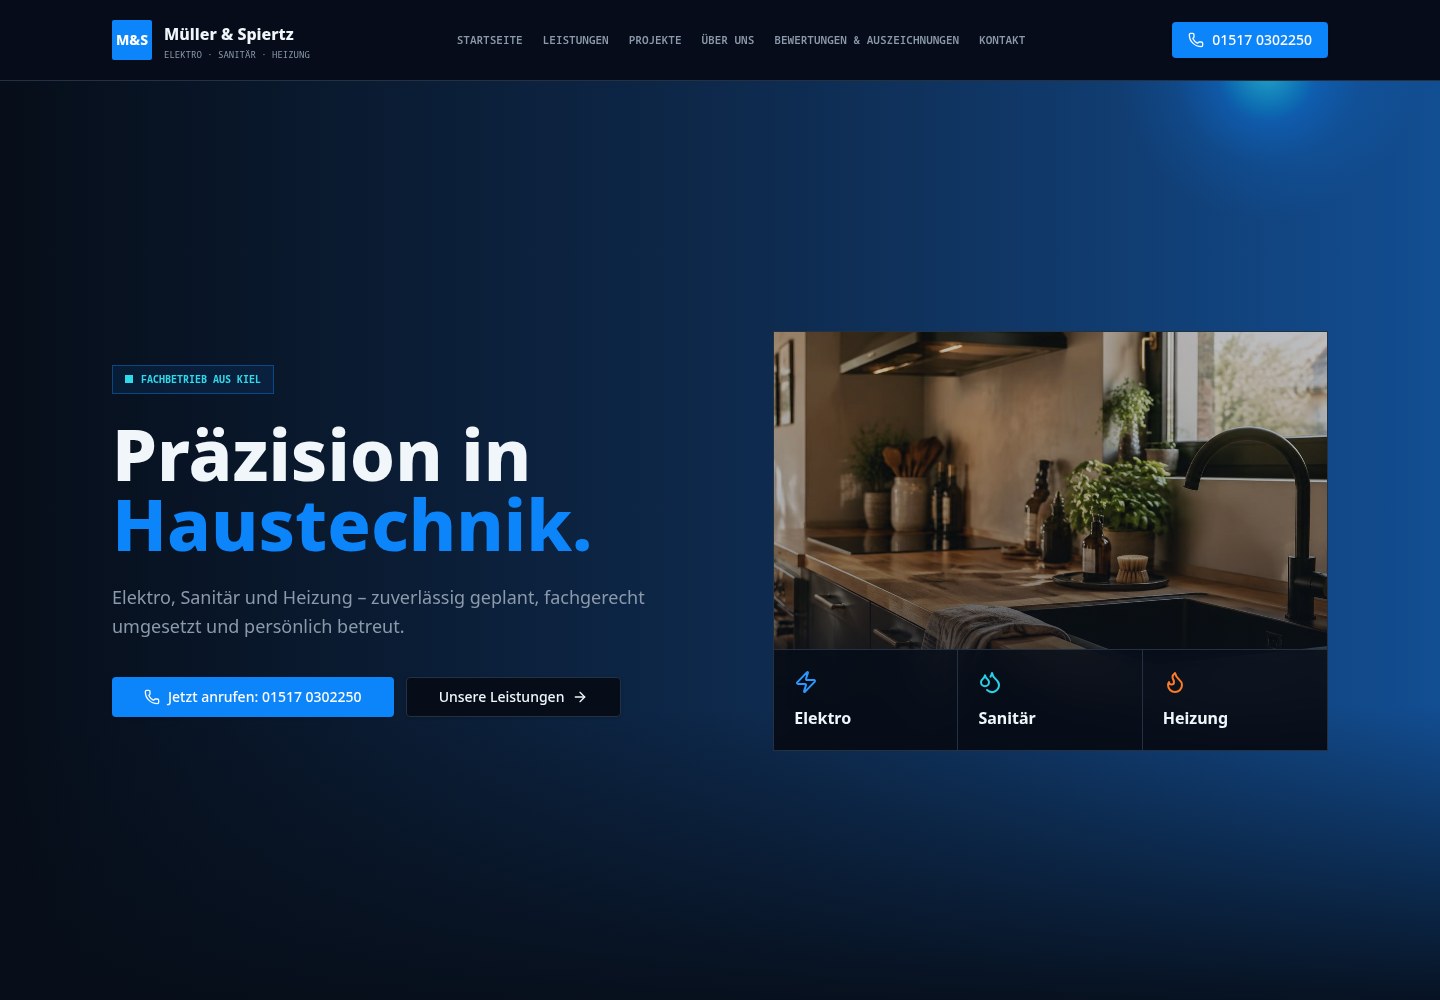Screen dimensions: 1440x1000
Task: Click the blue Haustechnik. heading word
Action: [x=353, y=525]
